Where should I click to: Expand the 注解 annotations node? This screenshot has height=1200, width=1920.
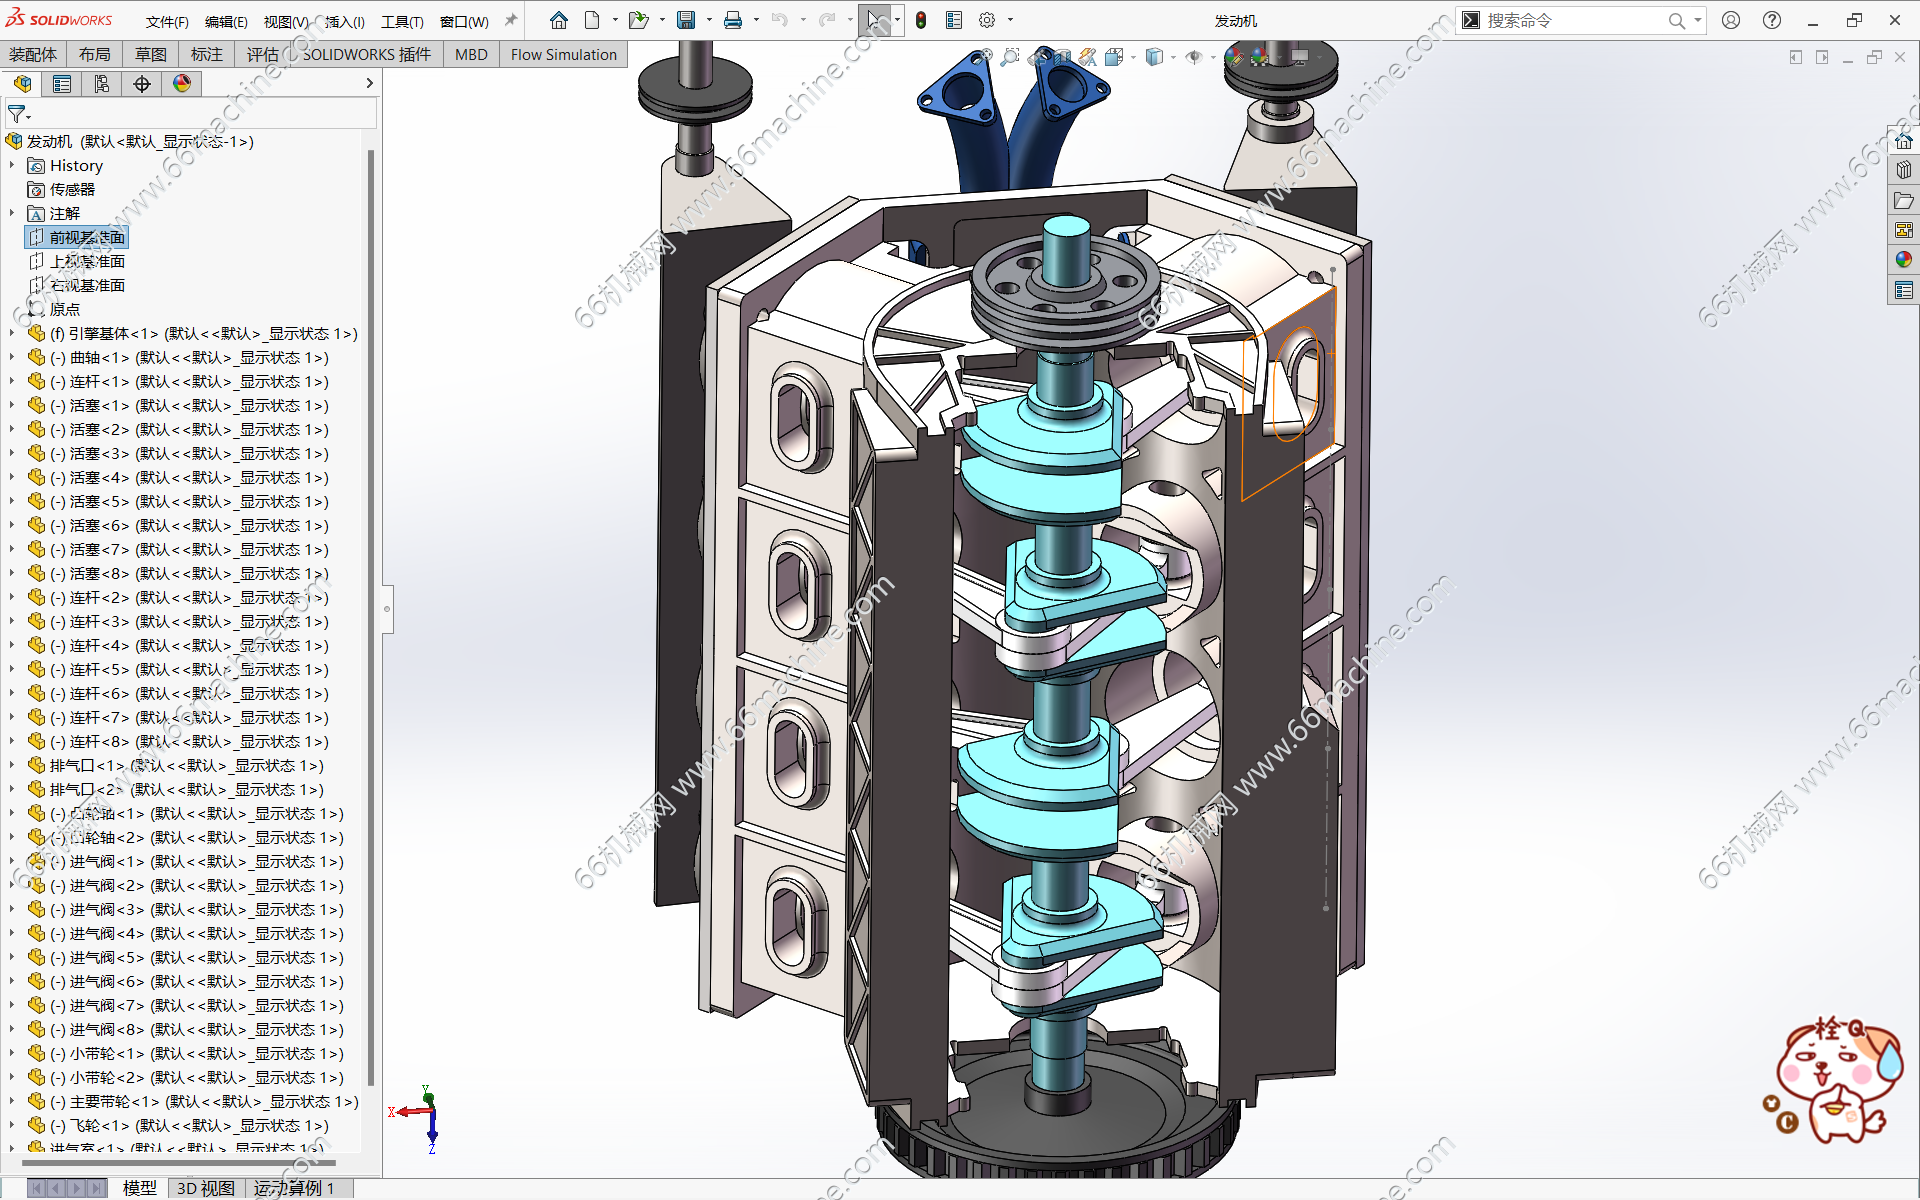click(x=12, y=213)
